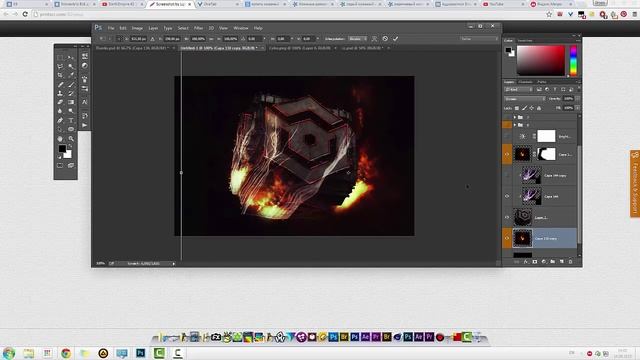The width and height of the screenshot is (640, 360).
Task: Lock transparent pixels in Layers panel
Action: click(x=517, y=108)
